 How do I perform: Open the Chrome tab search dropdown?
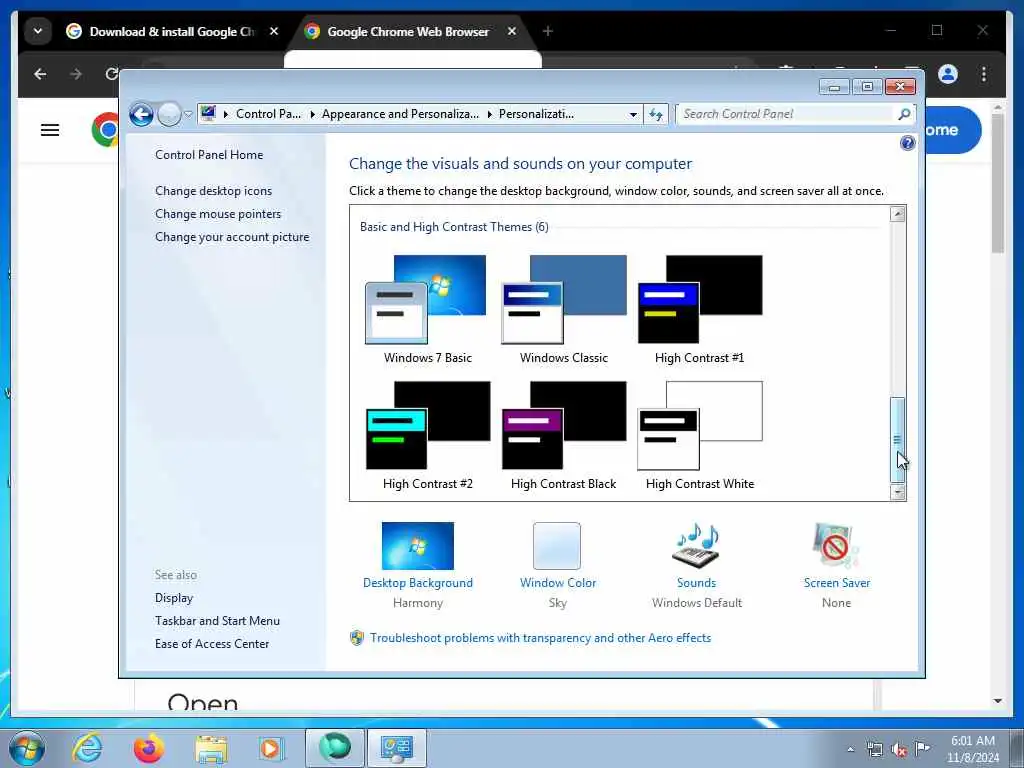38,31
